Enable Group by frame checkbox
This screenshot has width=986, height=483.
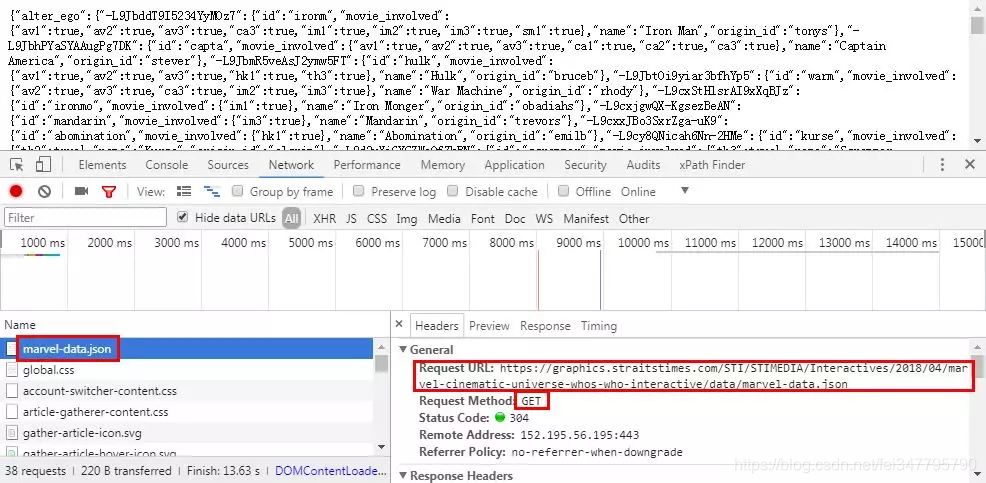point(238,191)
